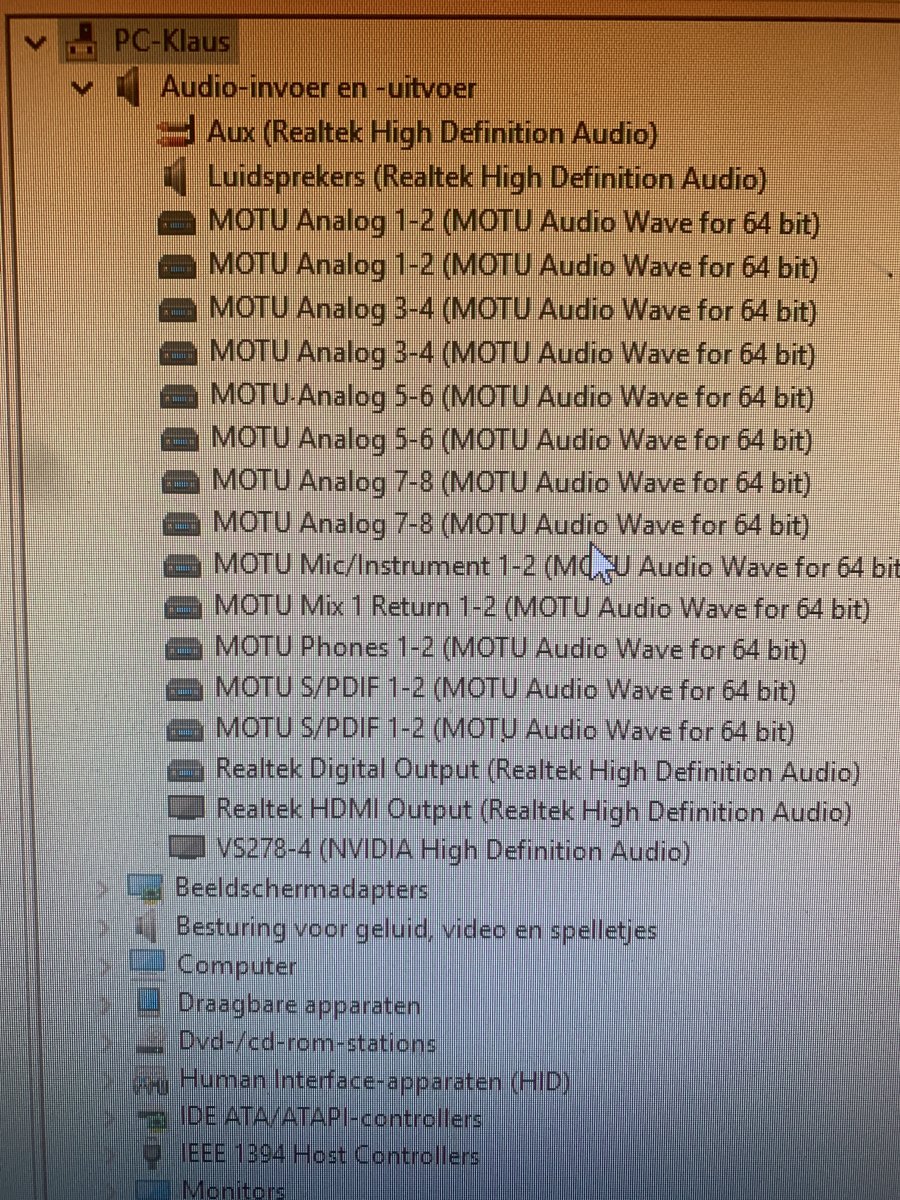This screenshot has width=900, height=1200.
Task: Select Luidsprekers (Realtek High Definition Audio)
Action: [488, 179]
